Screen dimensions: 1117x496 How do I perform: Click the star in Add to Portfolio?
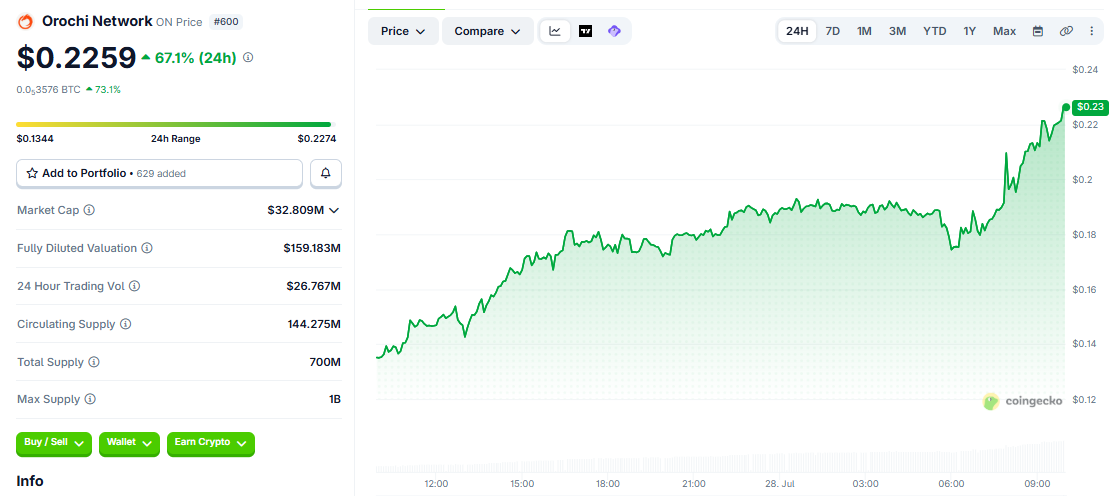(x=32, y=173)
